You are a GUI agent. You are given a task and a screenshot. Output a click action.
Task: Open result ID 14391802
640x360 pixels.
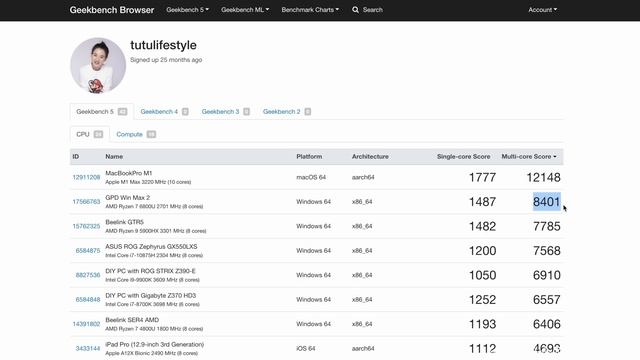click(x=86, y=324)
